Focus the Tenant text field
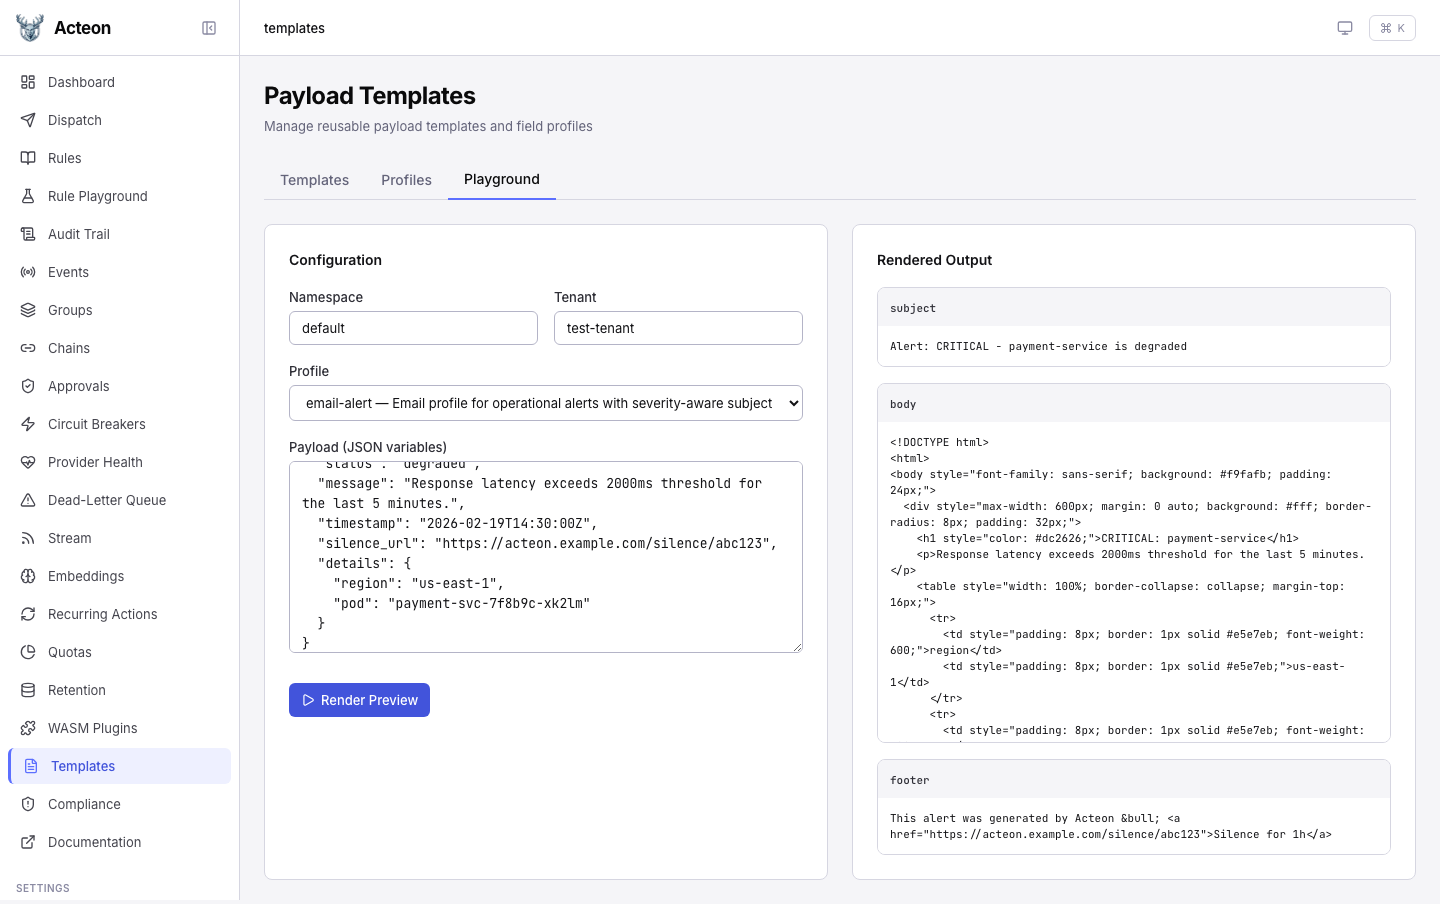 tap(678, 328)
